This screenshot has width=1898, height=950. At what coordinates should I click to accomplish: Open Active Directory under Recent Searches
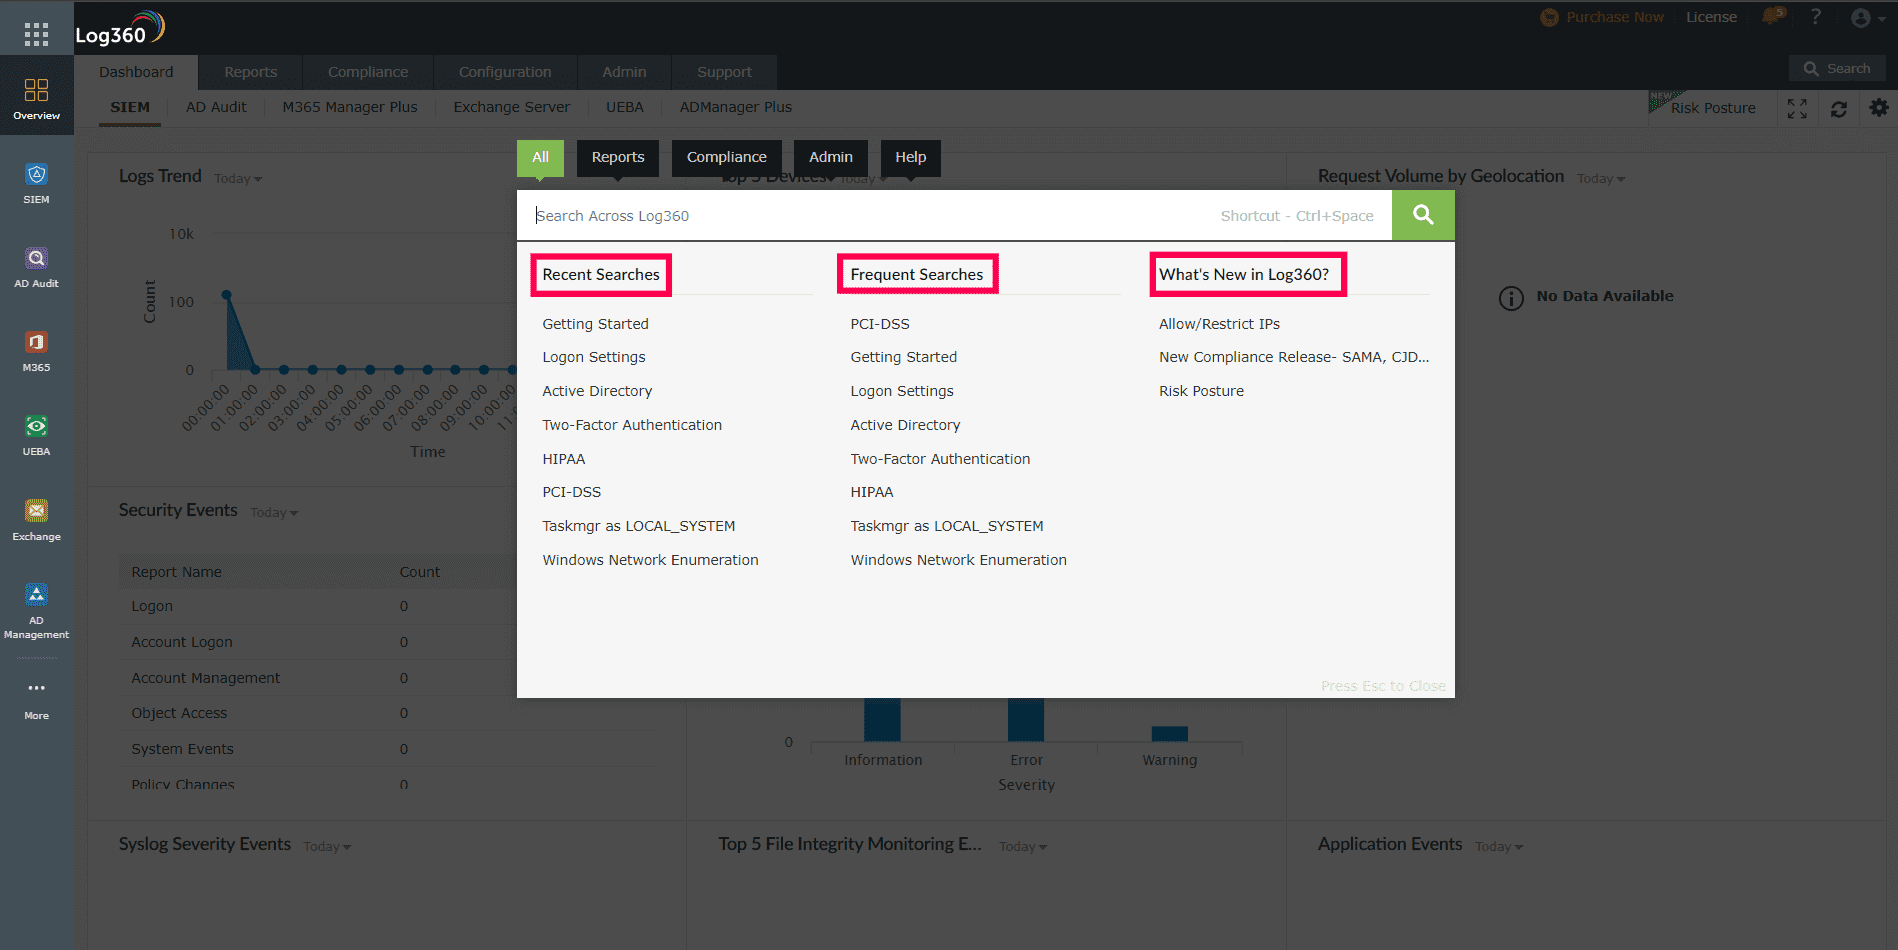597,391
